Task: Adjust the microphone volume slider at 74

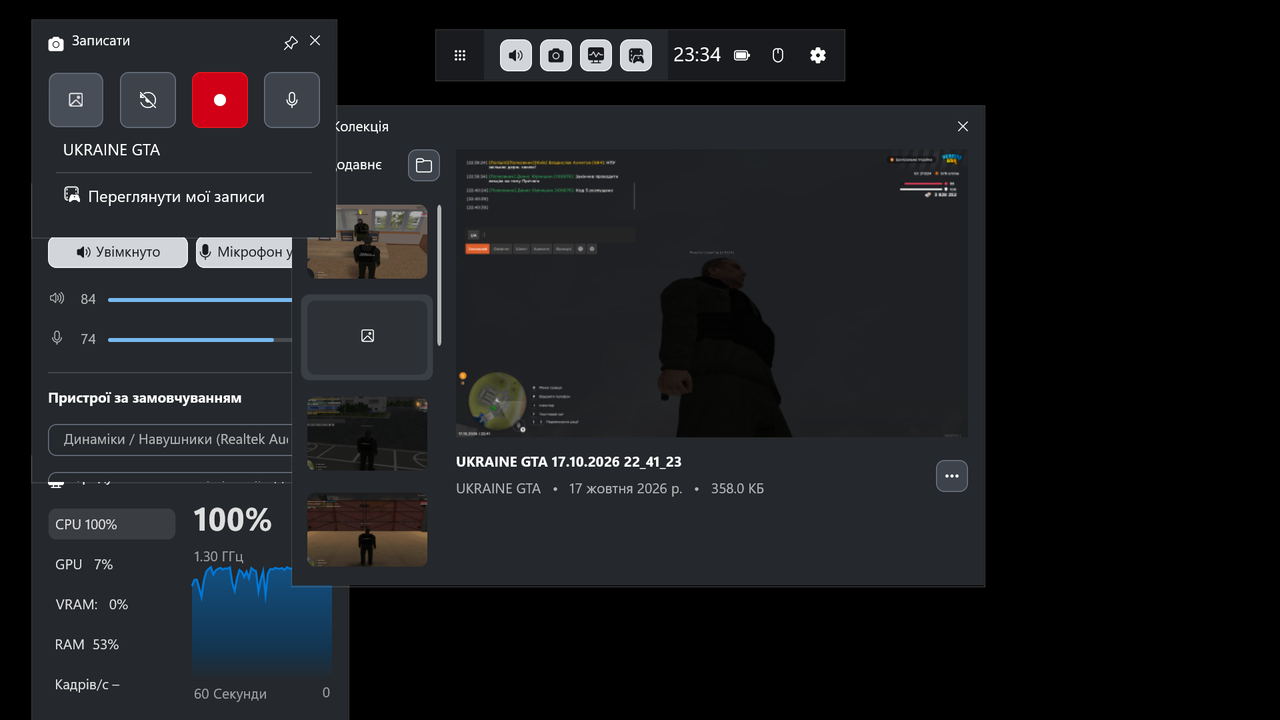Action: coord(200,340)
